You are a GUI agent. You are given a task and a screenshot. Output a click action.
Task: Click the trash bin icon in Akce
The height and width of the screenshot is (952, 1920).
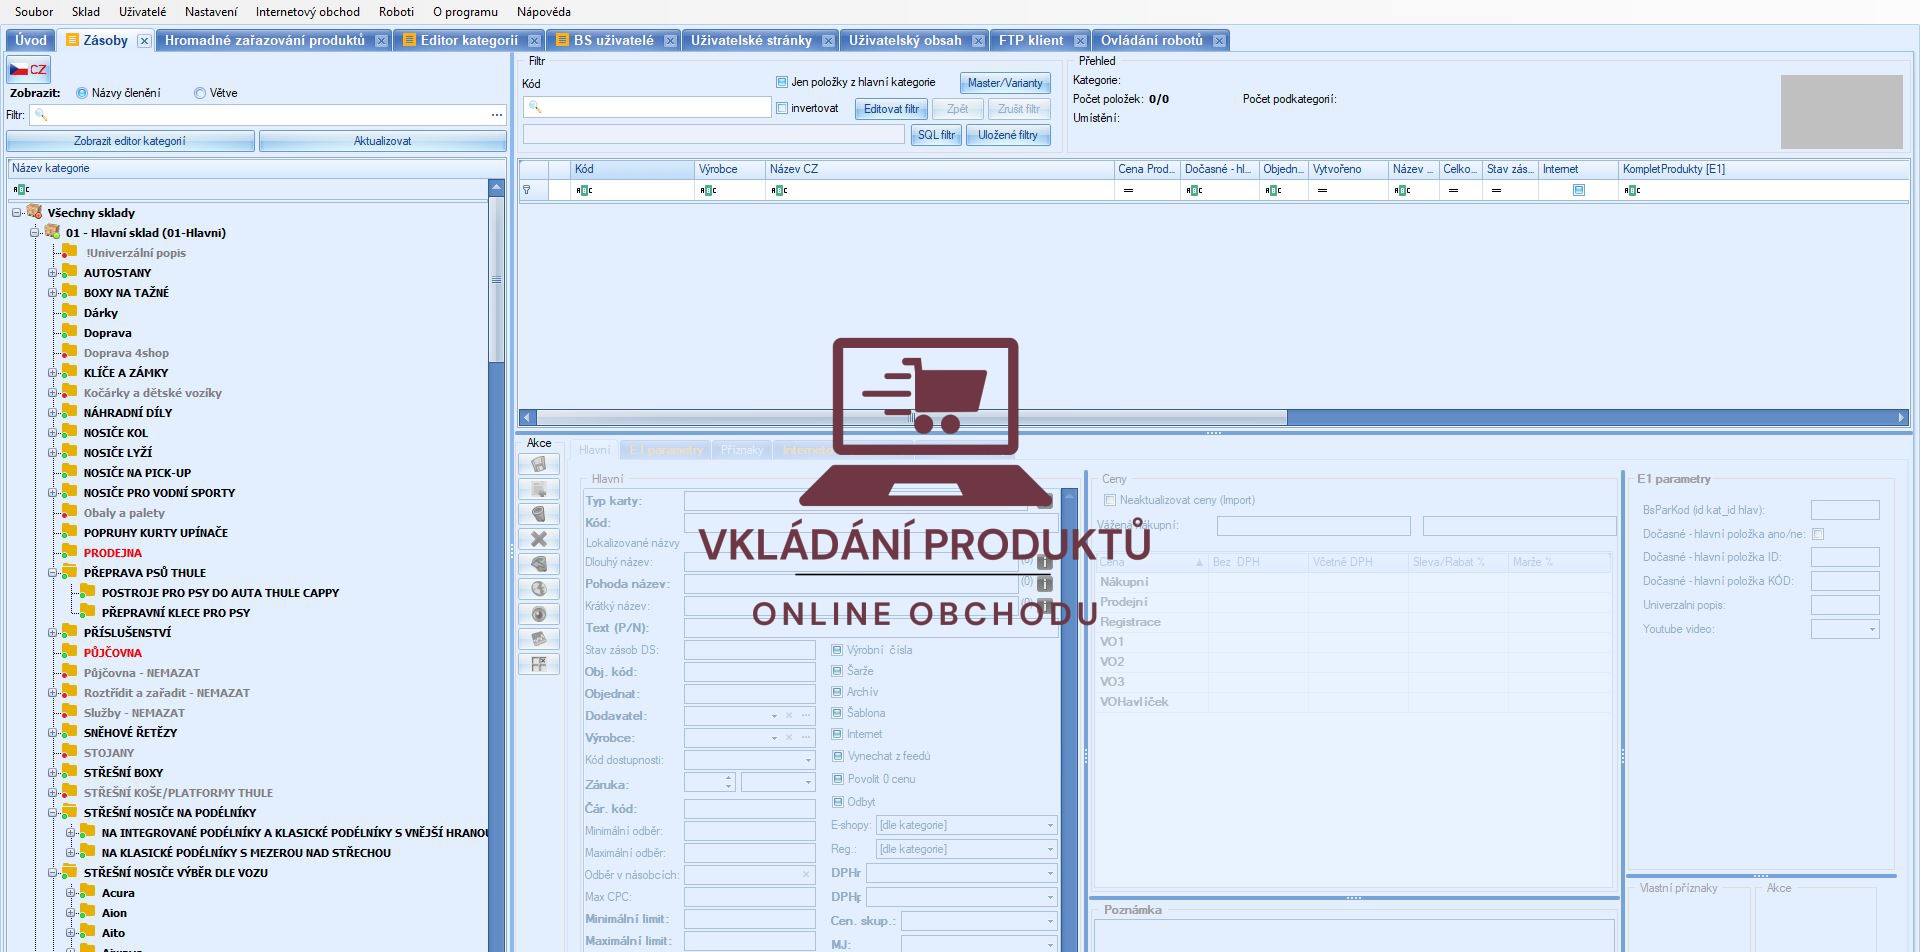point(539,514)
